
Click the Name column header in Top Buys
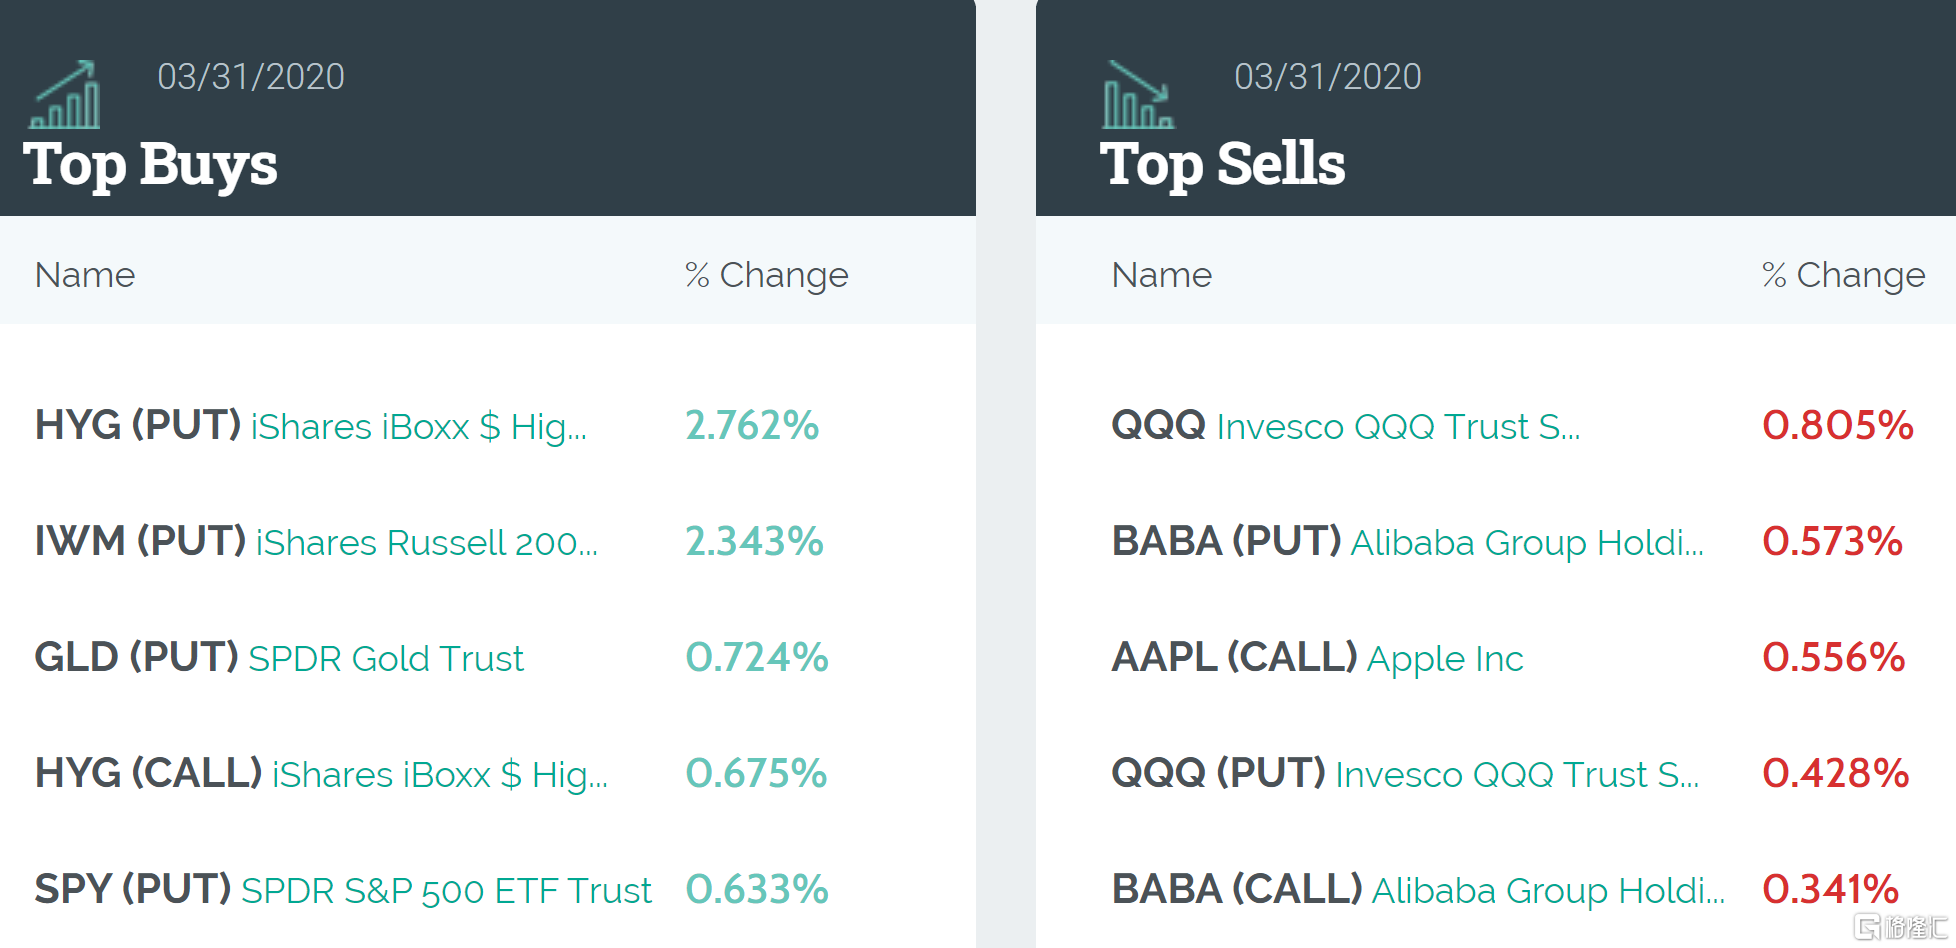pos(85,275)
